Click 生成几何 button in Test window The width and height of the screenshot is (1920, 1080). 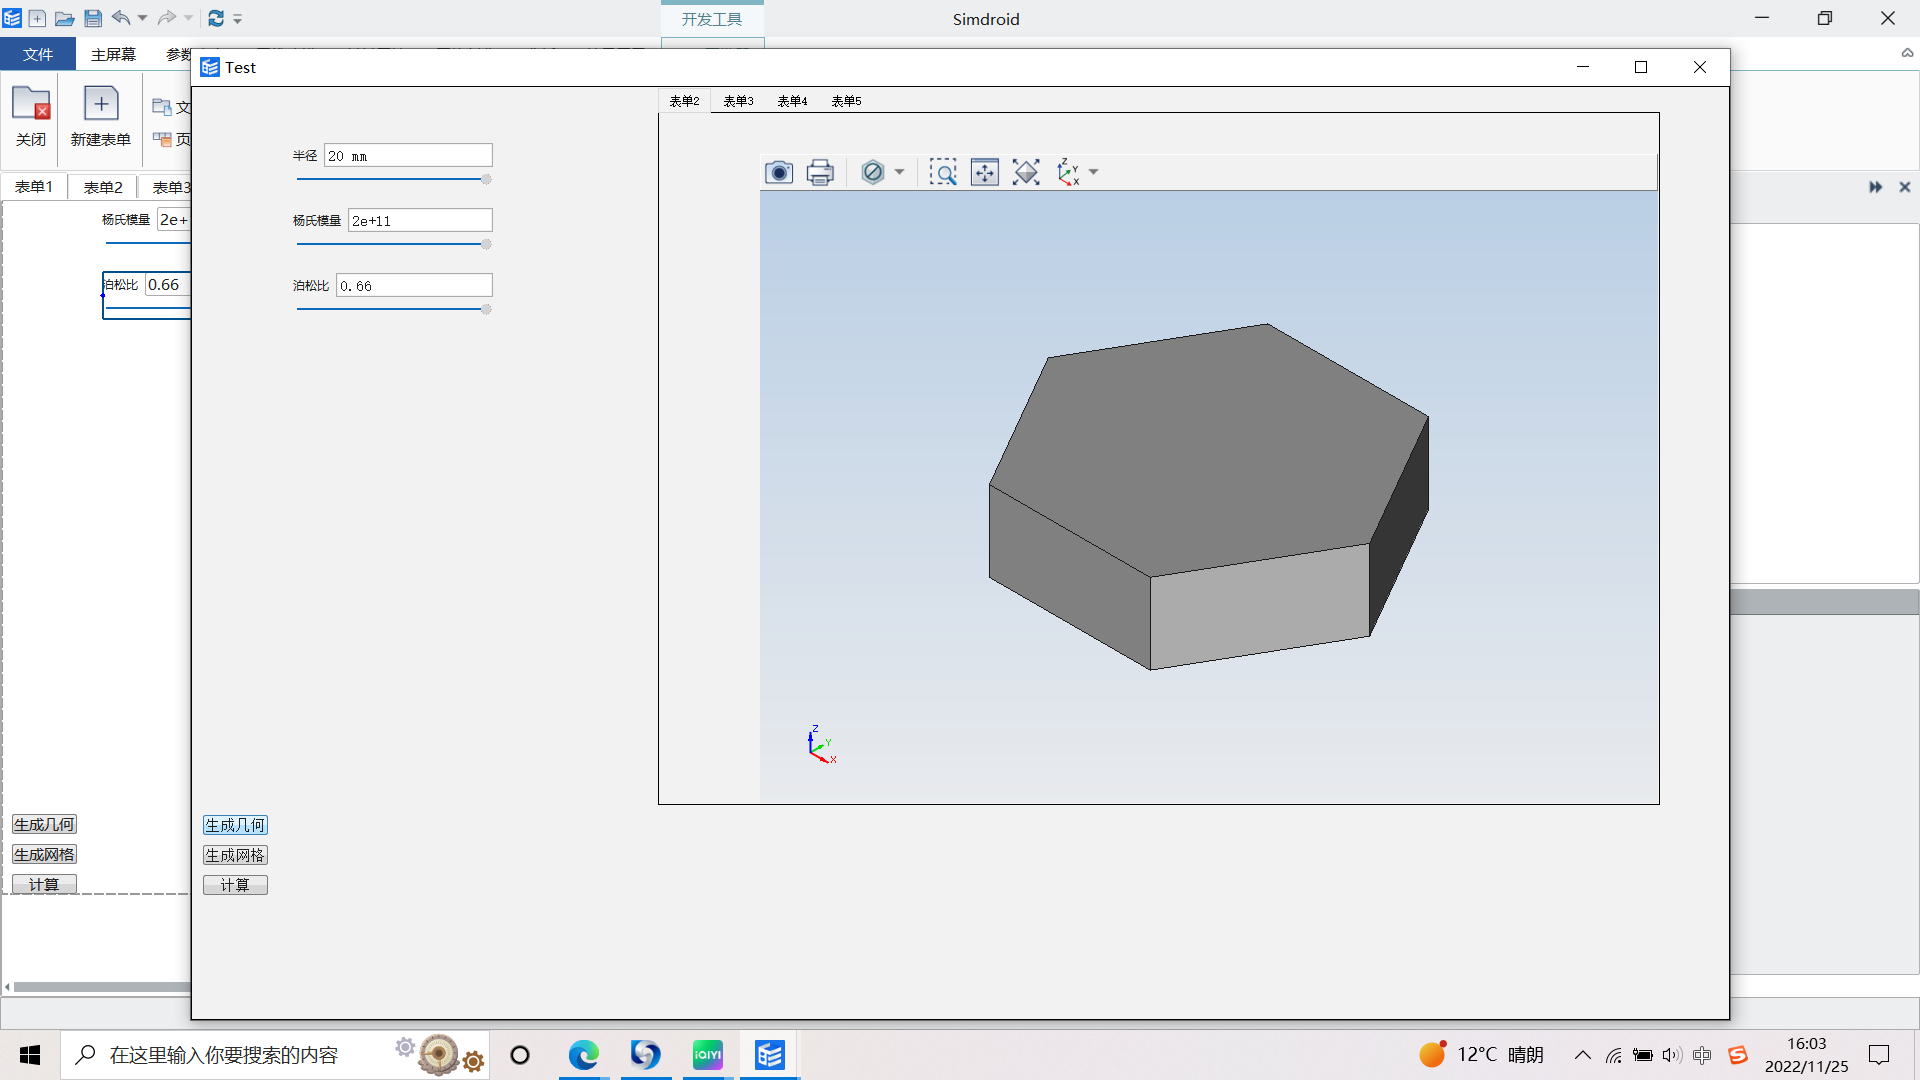[235, 825]
